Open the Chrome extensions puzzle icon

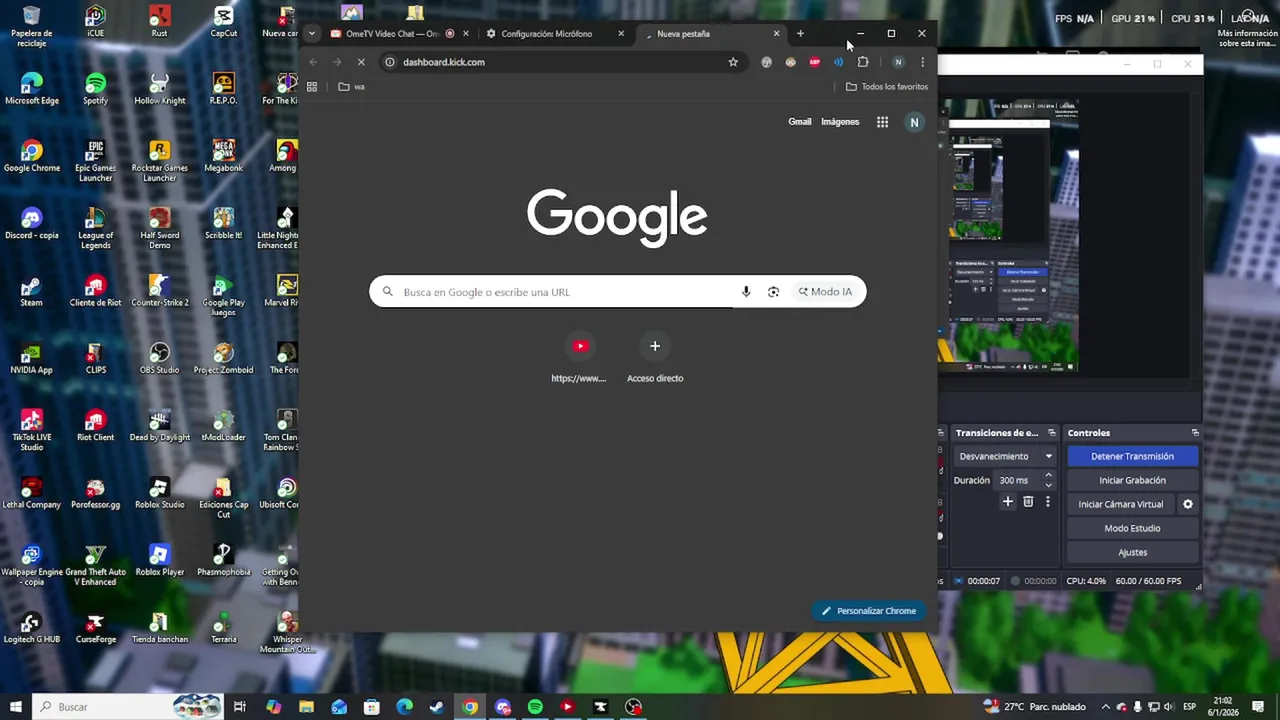pos(863,62)
